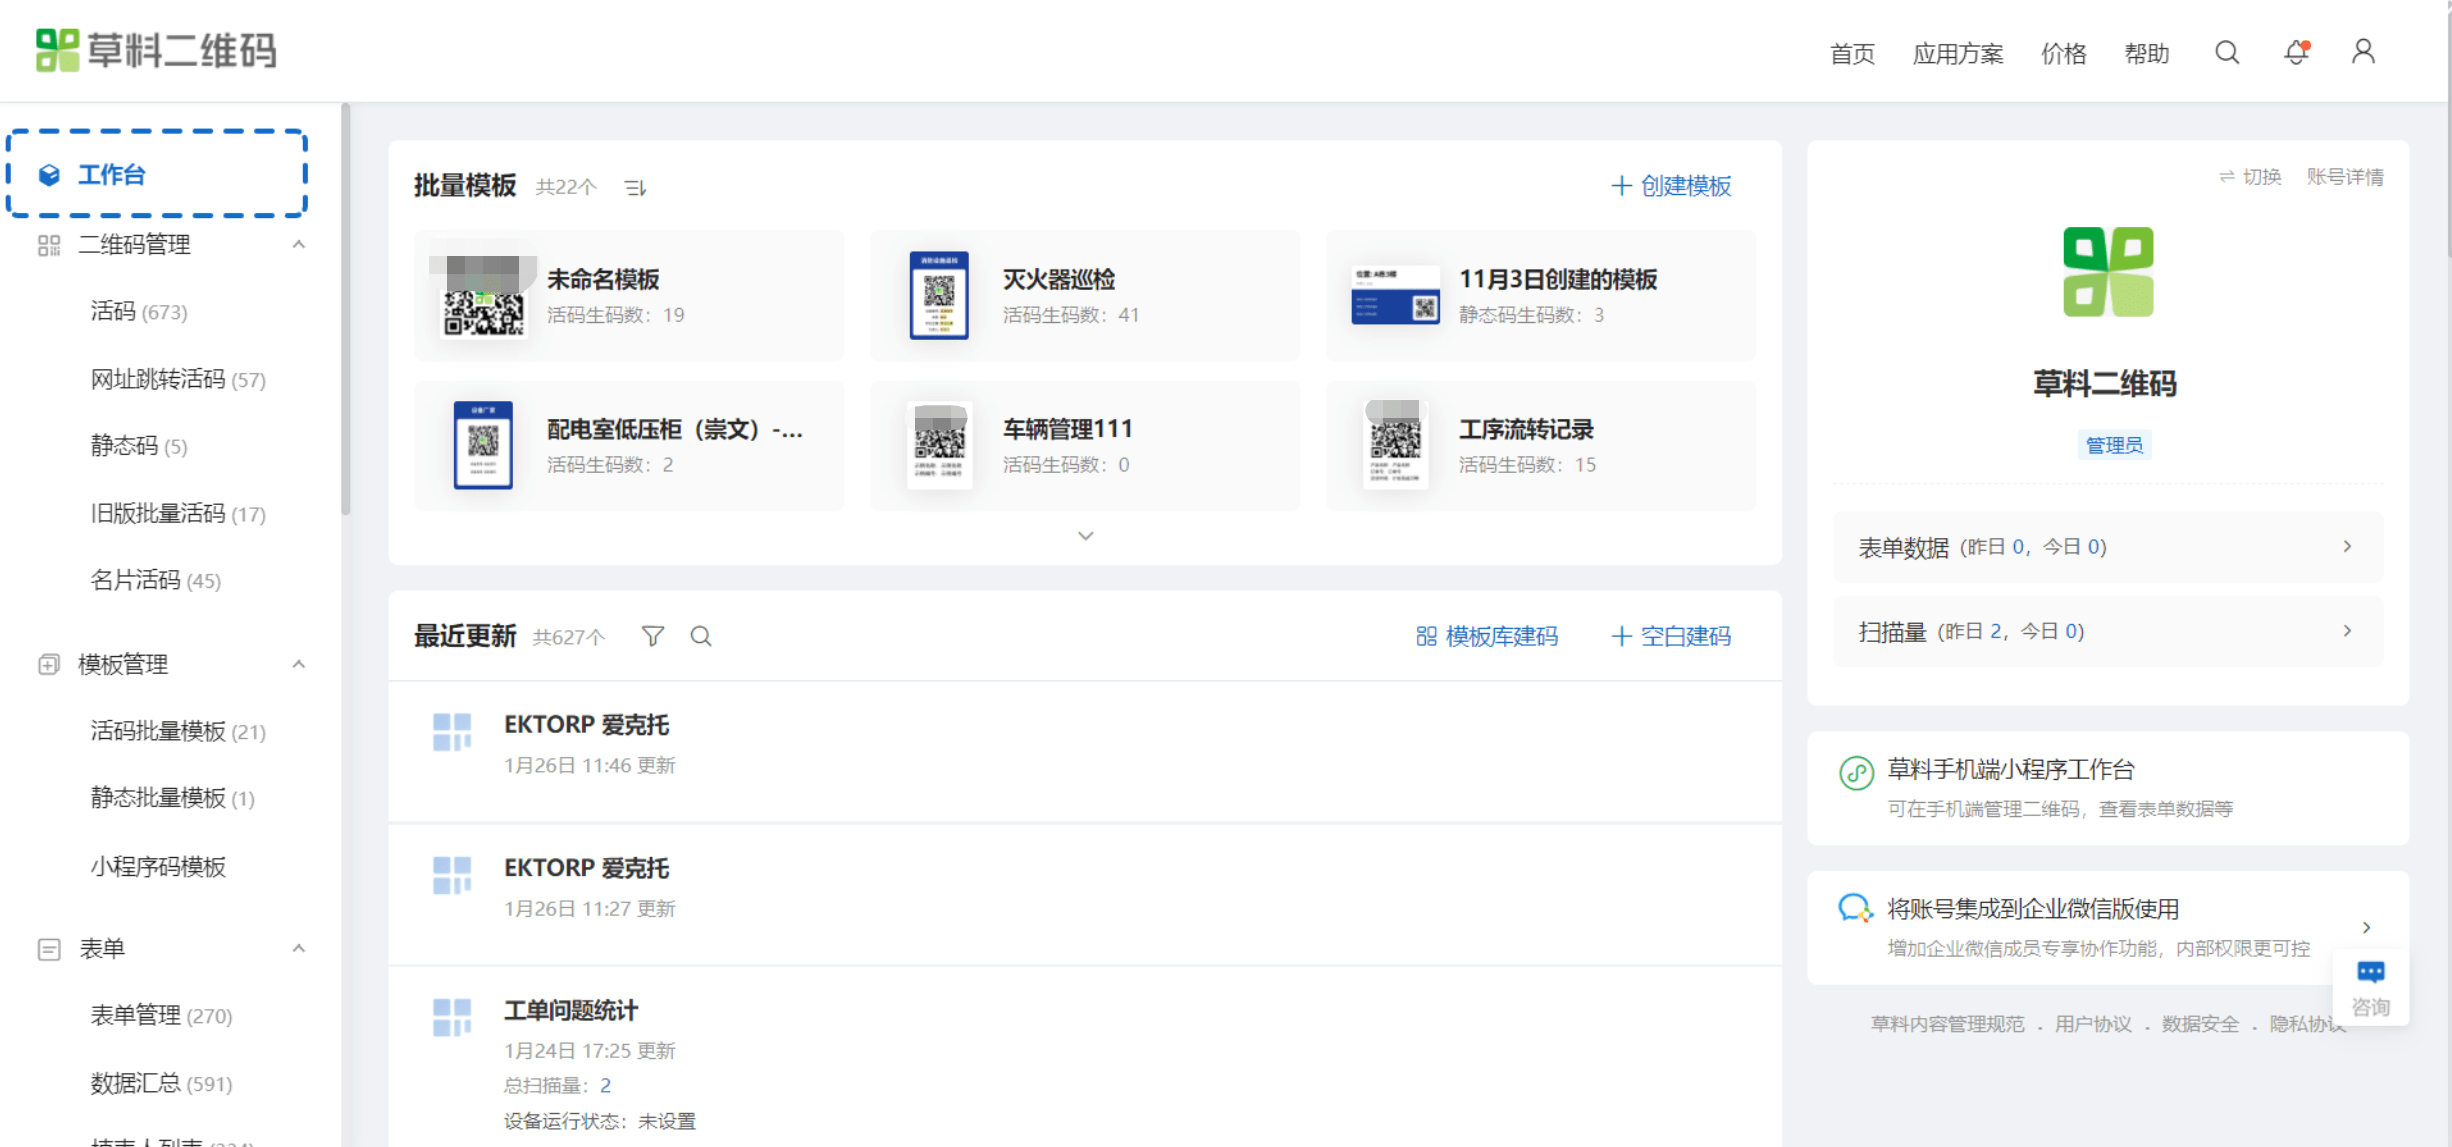Click 创建模板 button
2452x1147 pixels.
click(1671, 186)
